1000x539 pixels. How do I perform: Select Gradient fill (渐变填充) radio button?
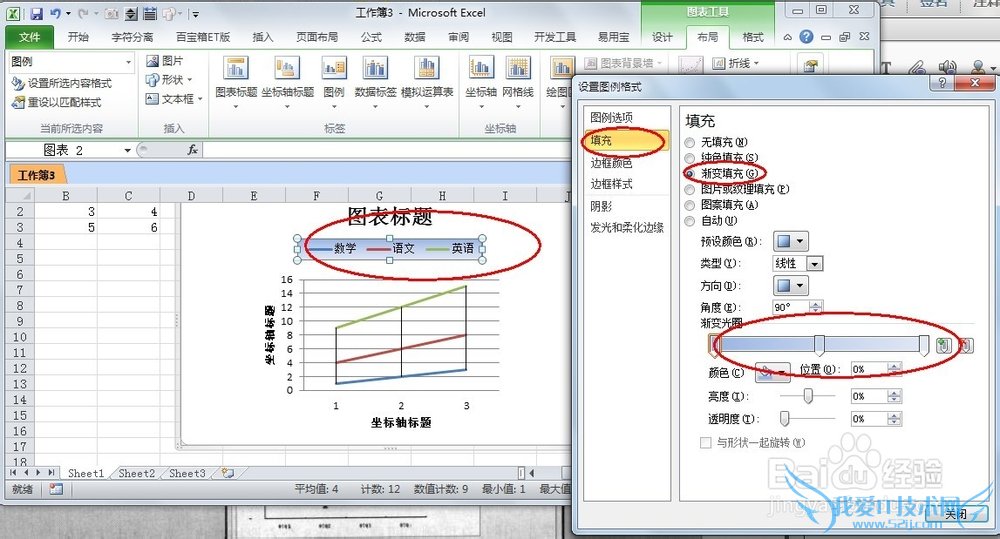click(x=689, y=174)
